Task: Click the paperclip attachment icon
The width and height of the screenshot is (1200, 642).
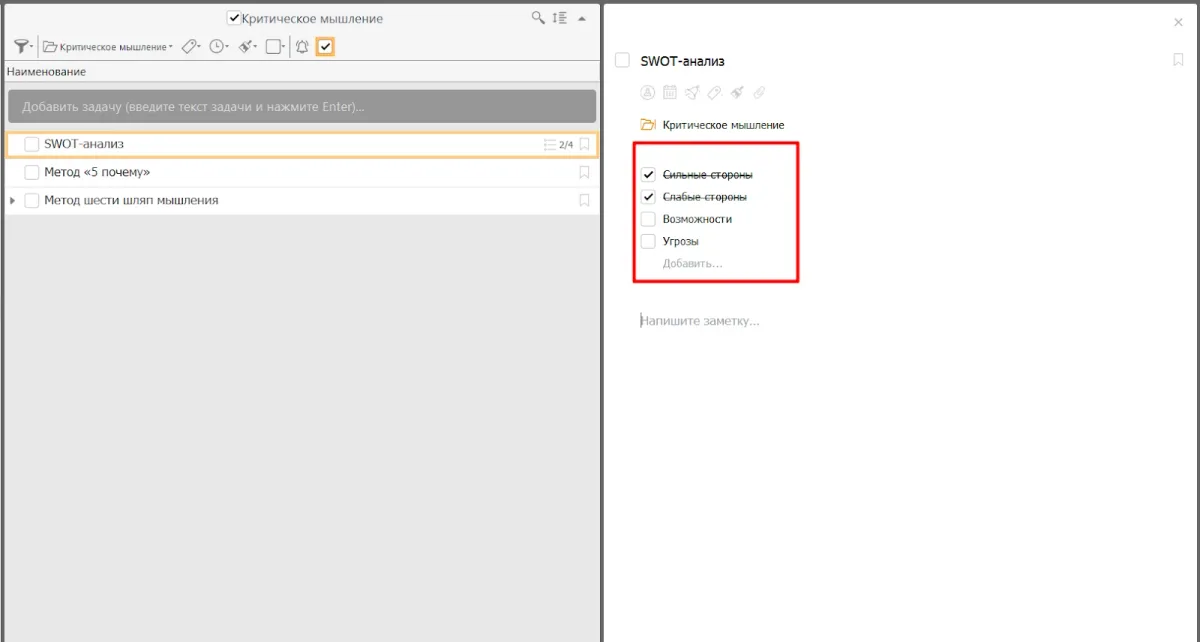Action: pos(759,93)
